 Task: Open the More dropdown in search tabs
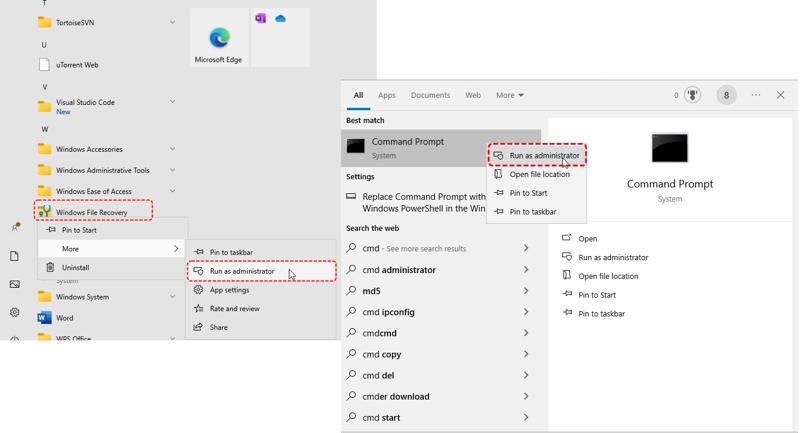pos(510,95)
